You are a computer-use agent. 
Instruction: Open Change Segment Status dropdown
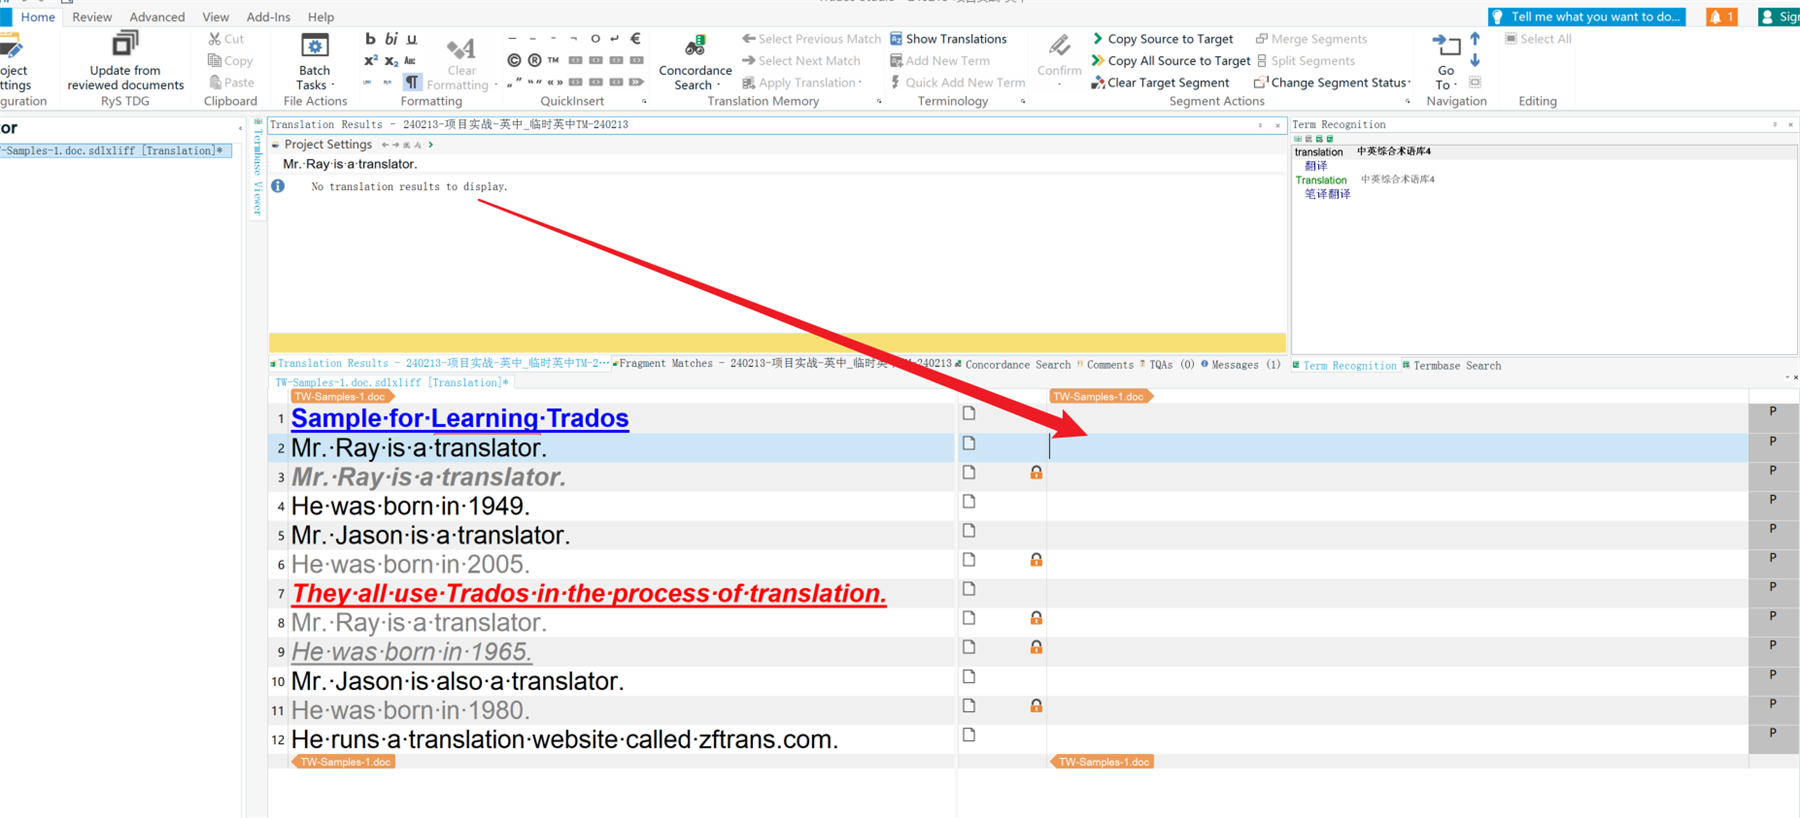tap(1332, 83)
